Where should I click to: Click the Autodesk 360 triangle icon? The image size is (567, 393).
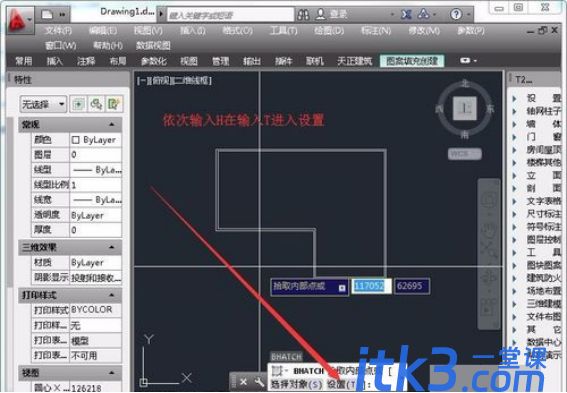pyautogui.click(x=423, y=14)
